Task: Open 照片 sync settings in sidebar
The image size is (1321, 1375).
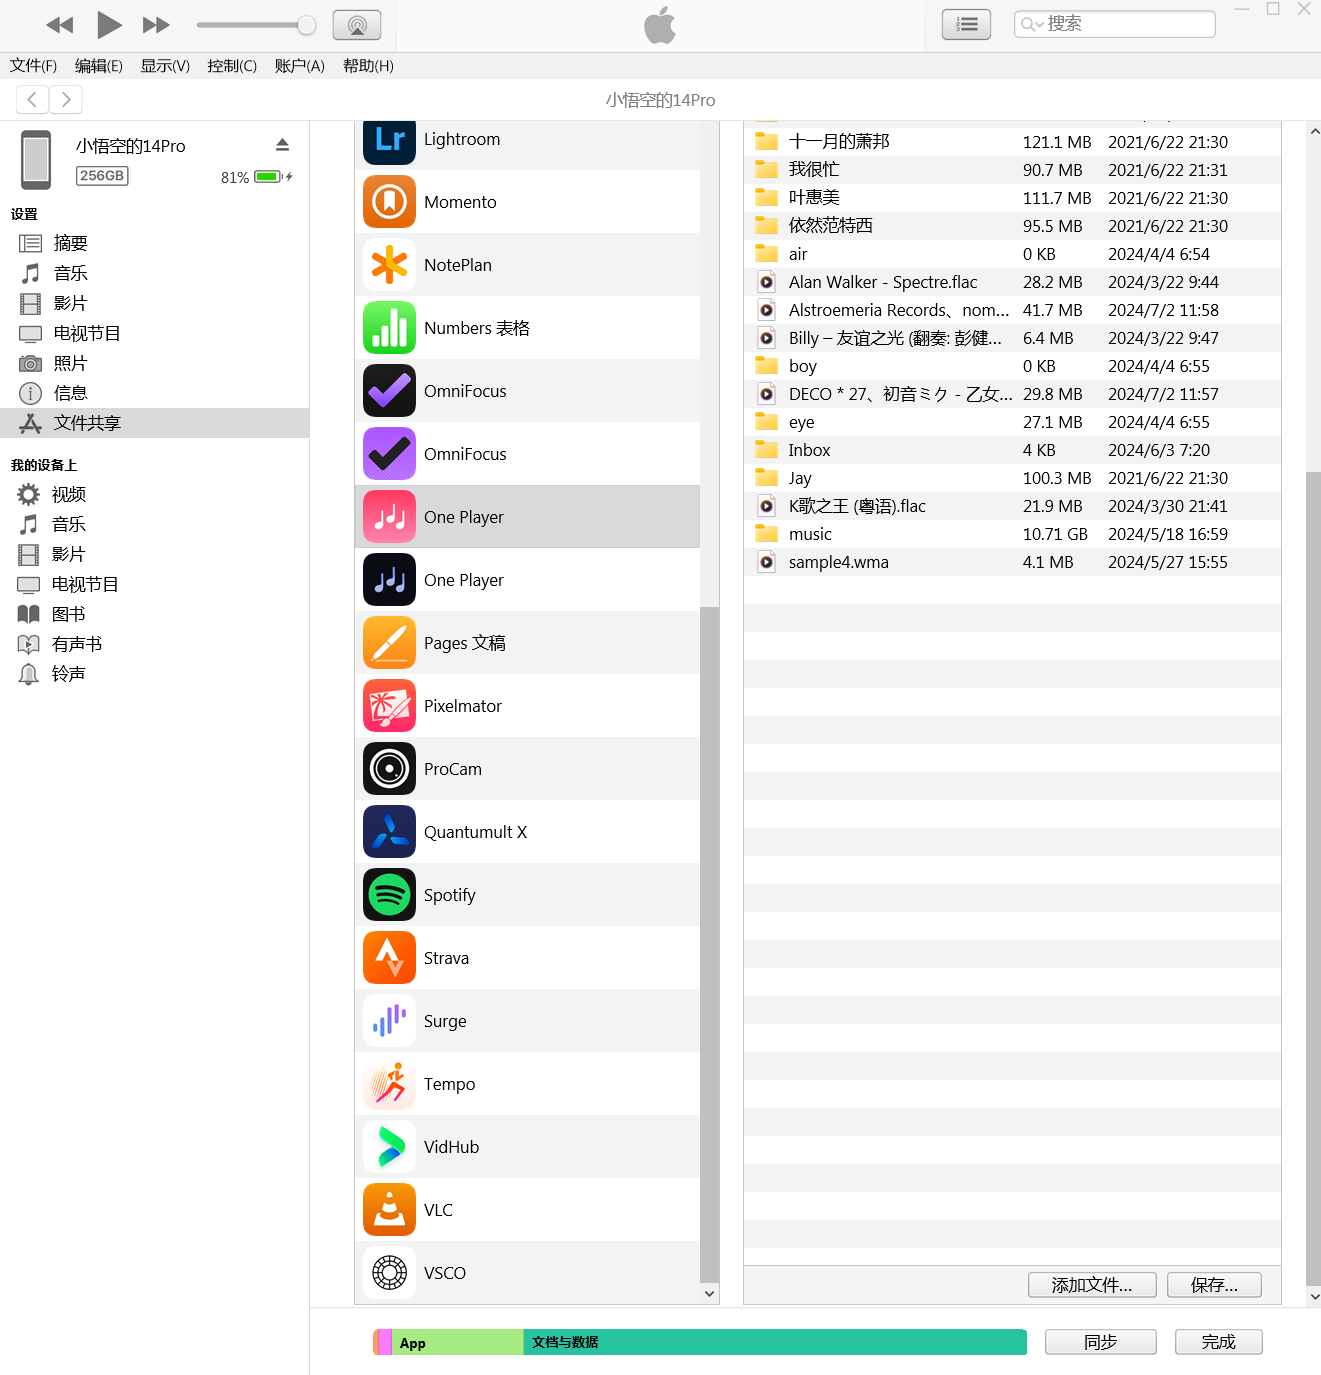Action: pyautogui.click(x=70, y=362)
